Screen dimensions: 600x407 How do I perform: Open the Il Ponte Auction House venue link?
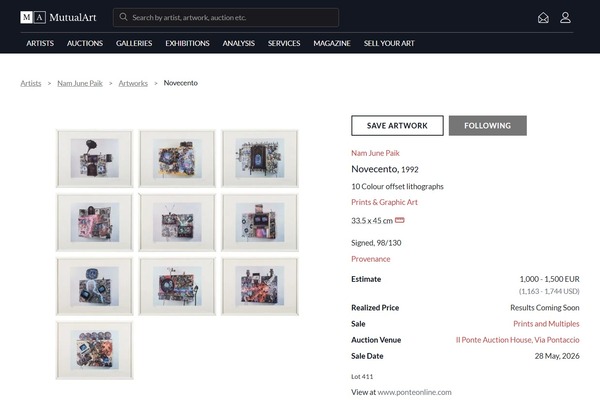517,340
